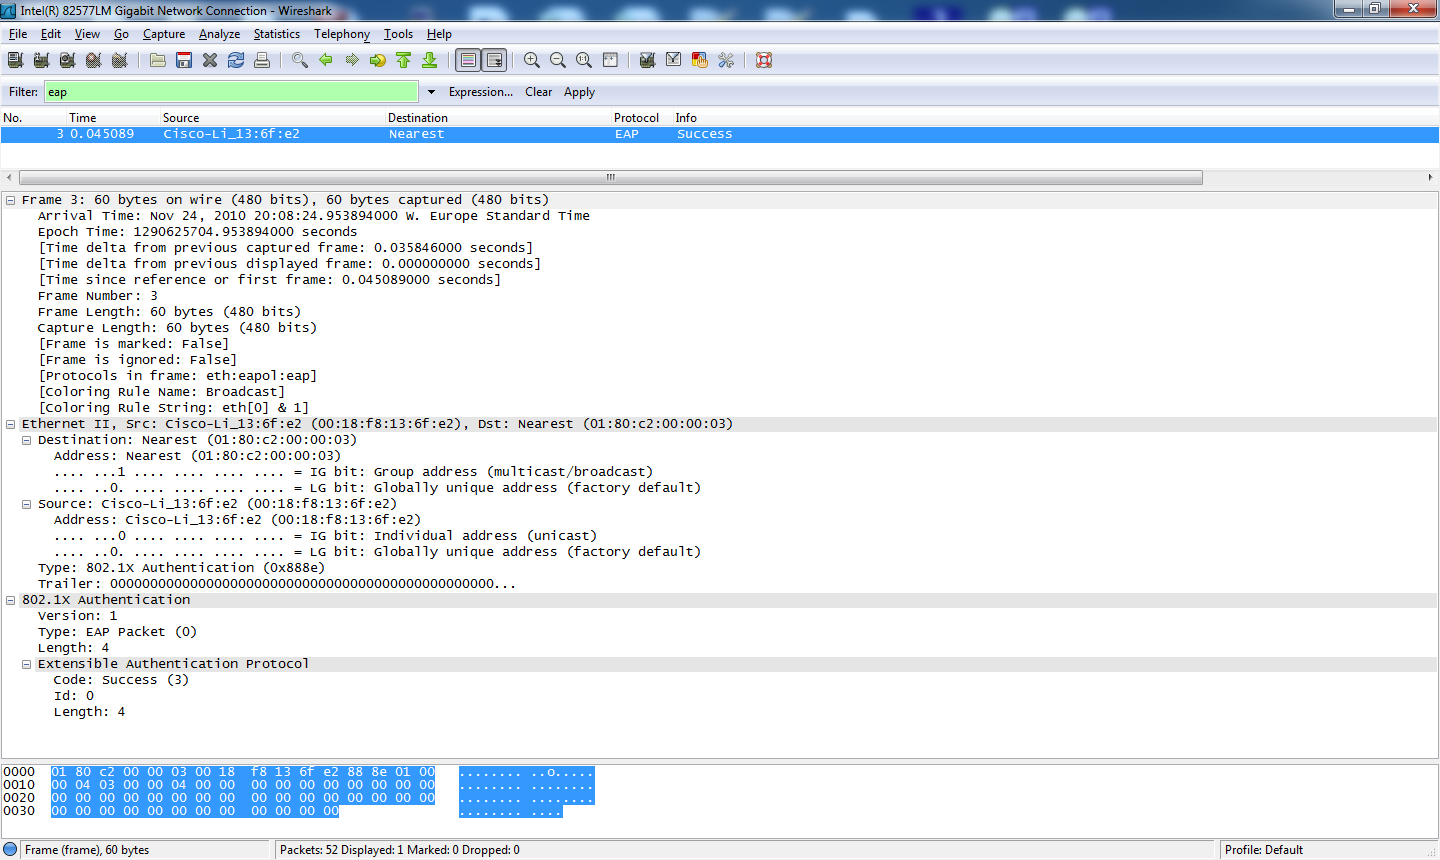Screen dimensions: 1440x860
Task: Toggle packet list colorize button
Action: (x=468, y=60)
